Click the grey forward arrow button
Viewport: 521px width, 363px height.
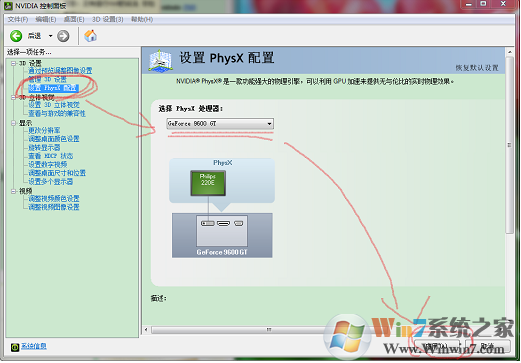click(63, 36)
